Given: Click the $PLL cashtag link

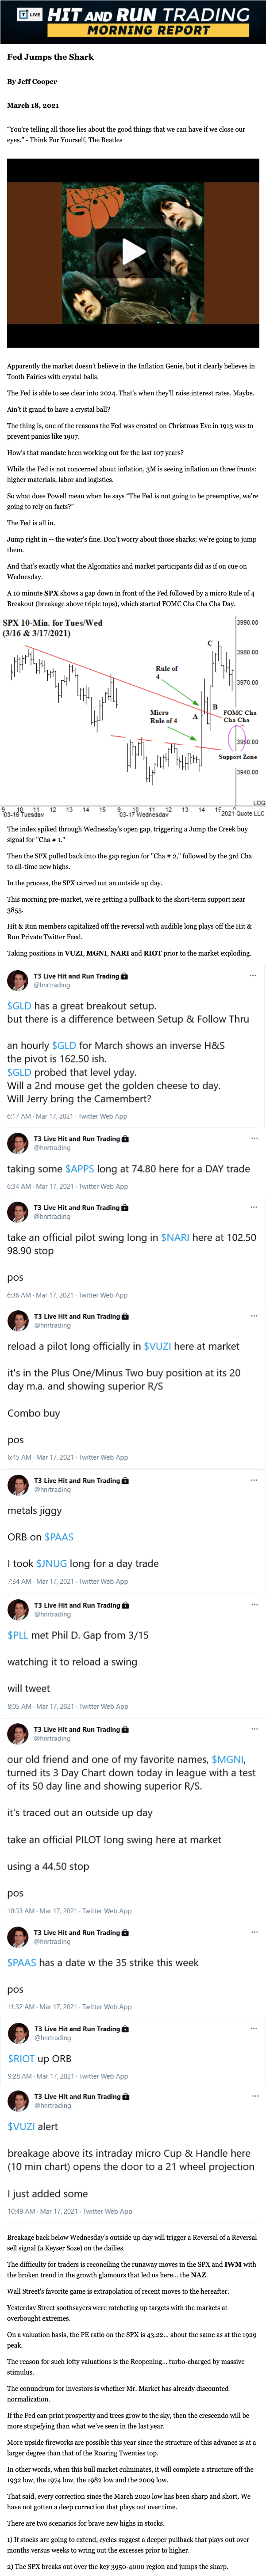Looking at the screenshot, I should 18,1635.
